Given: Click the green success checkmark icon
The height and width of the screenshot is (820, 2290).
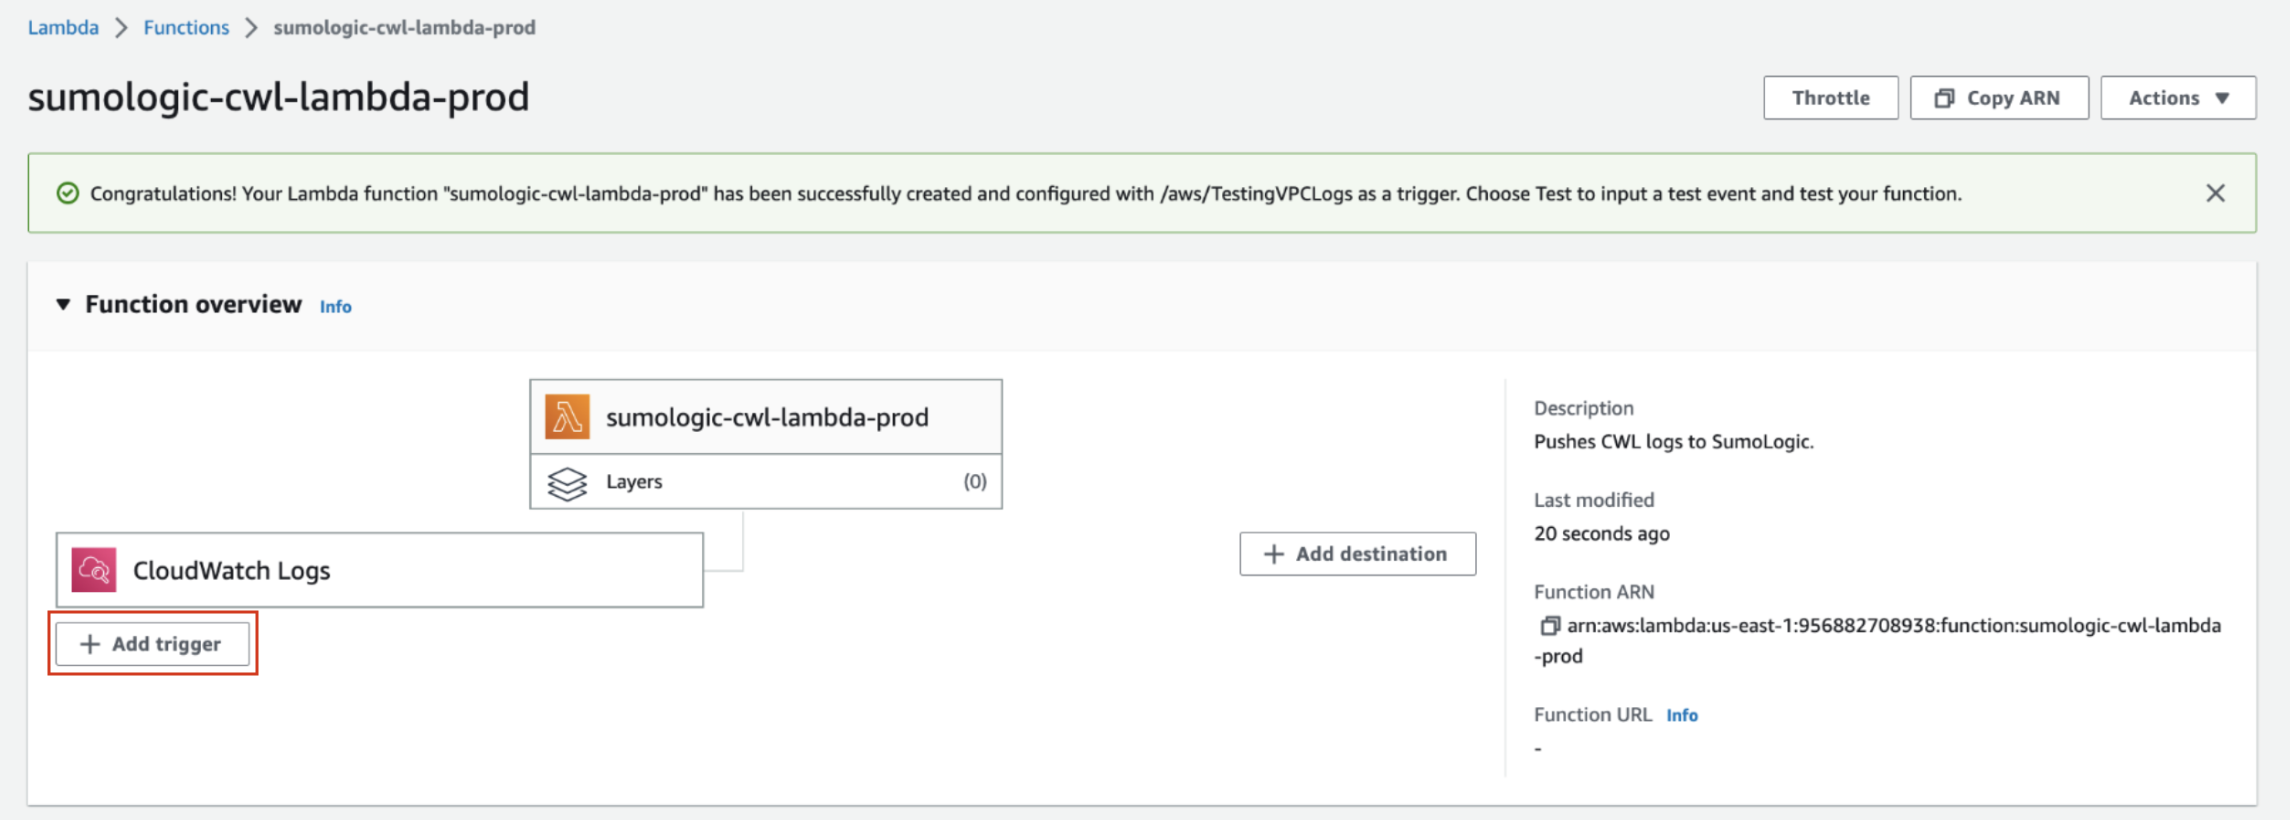Looking at the screenshot, I should coord(68,193).
